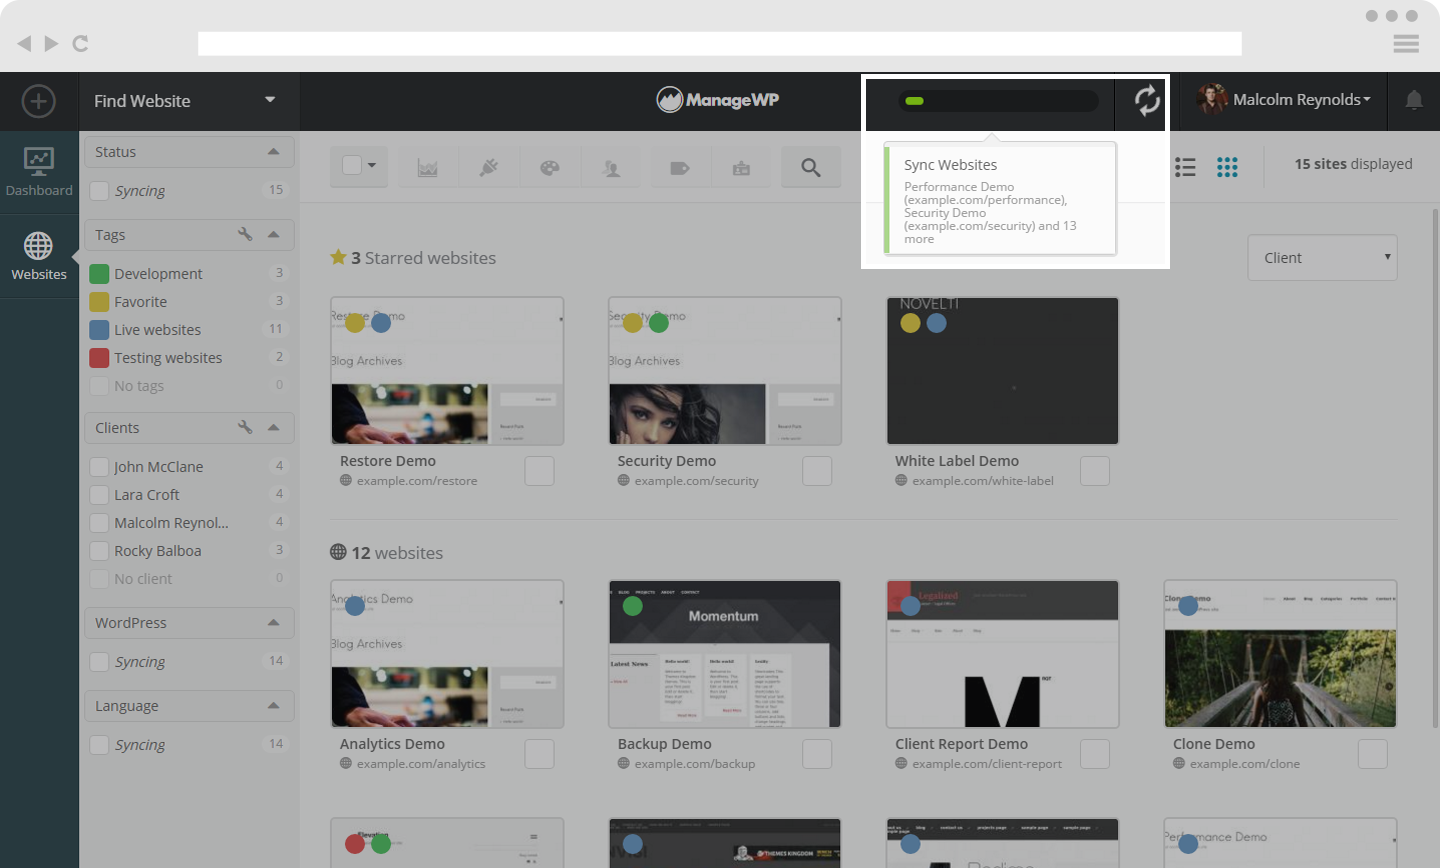This screenshot has height=868, width=1440.
Task: Click the sync progress bar
Action: tap(998, 101)
